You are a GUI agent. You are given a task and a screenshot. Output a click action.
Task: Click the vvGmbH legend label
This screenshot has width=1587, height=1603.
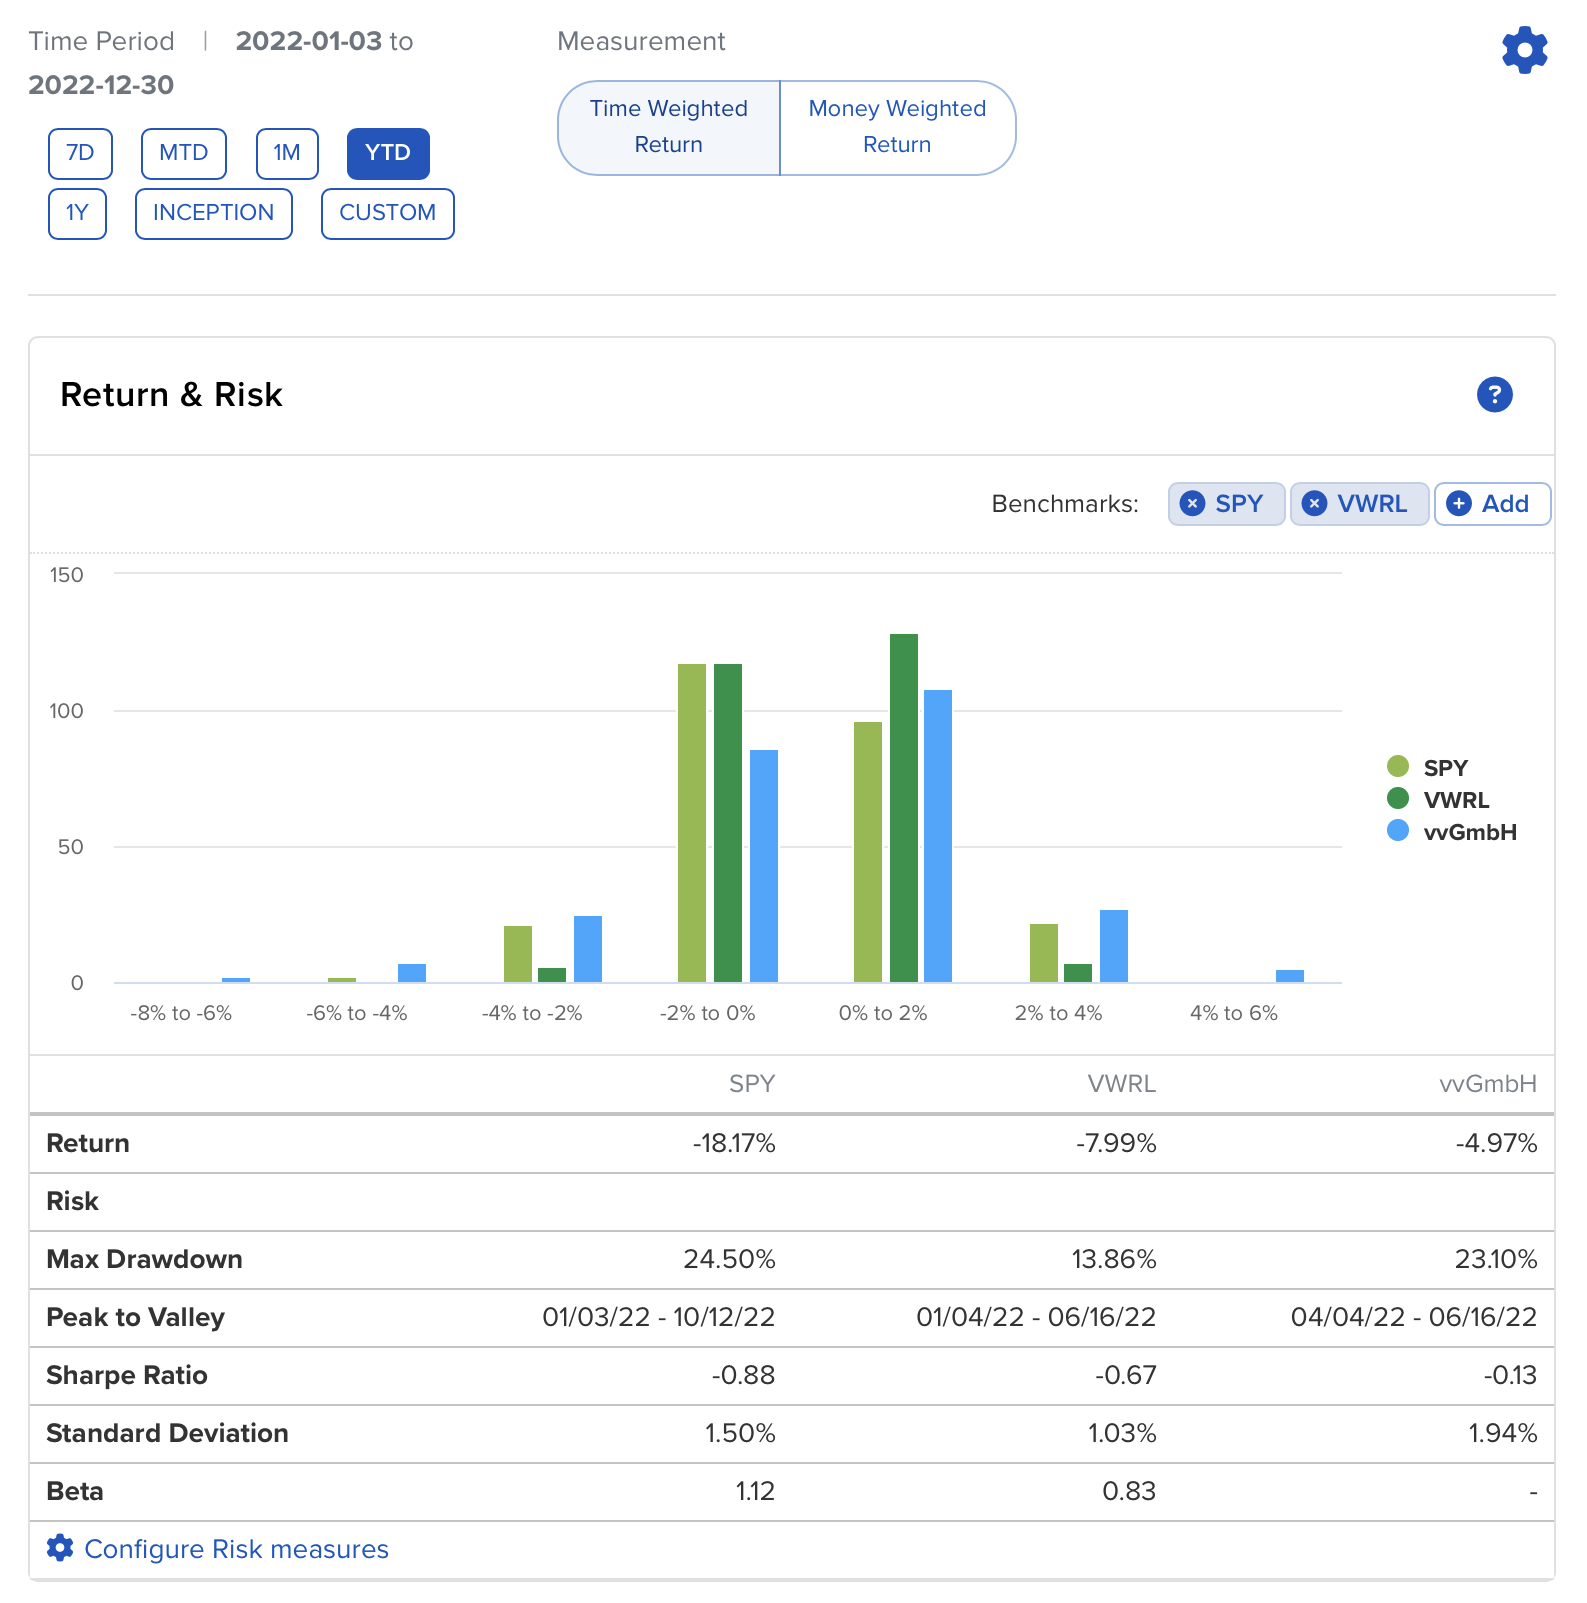(x=1470, y=832)
